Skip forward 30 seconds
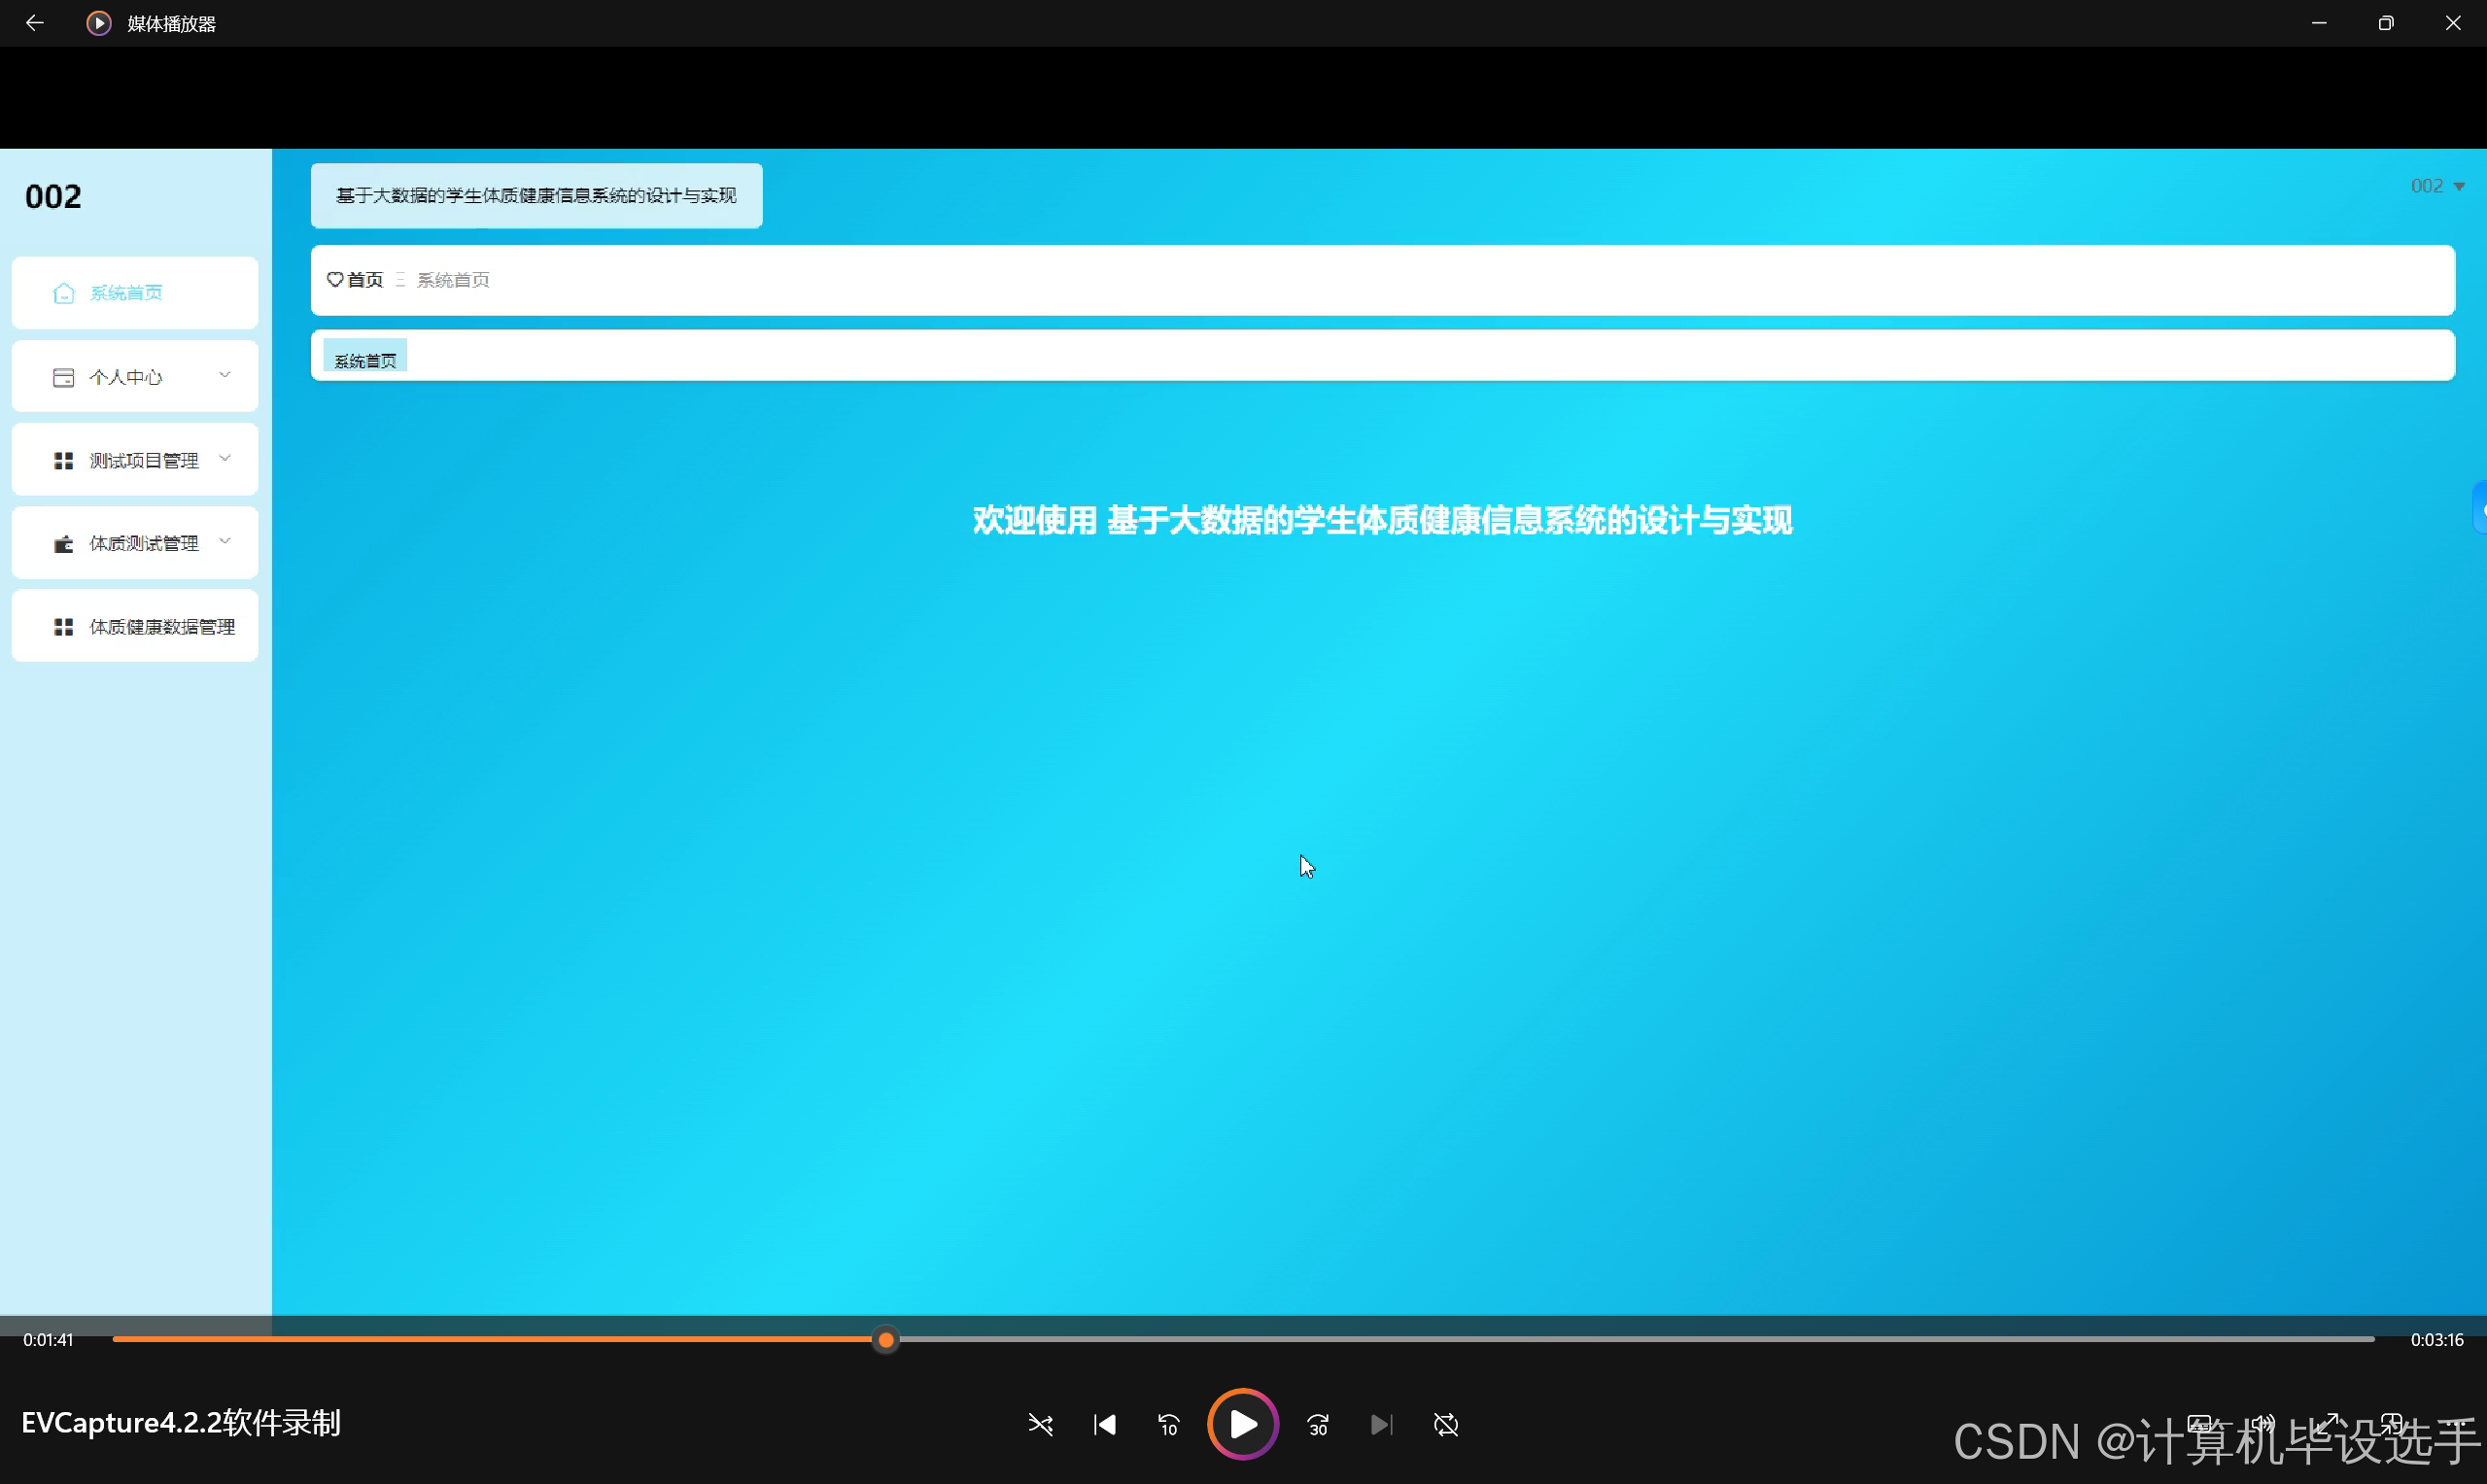The width and height of the screenshot is (2487, 1484). [x=1316, y=1424]
